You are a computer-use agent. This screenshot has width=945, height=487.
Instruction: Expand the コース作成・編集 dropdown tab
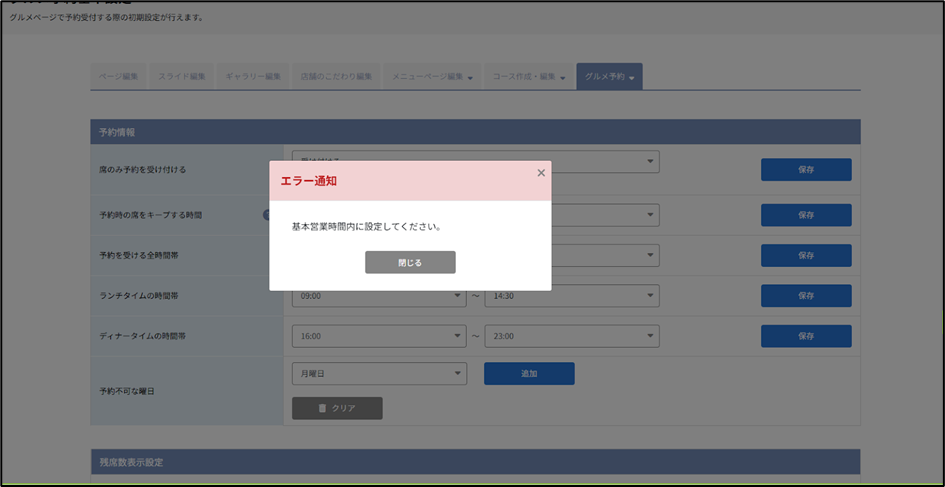[529, 77]
